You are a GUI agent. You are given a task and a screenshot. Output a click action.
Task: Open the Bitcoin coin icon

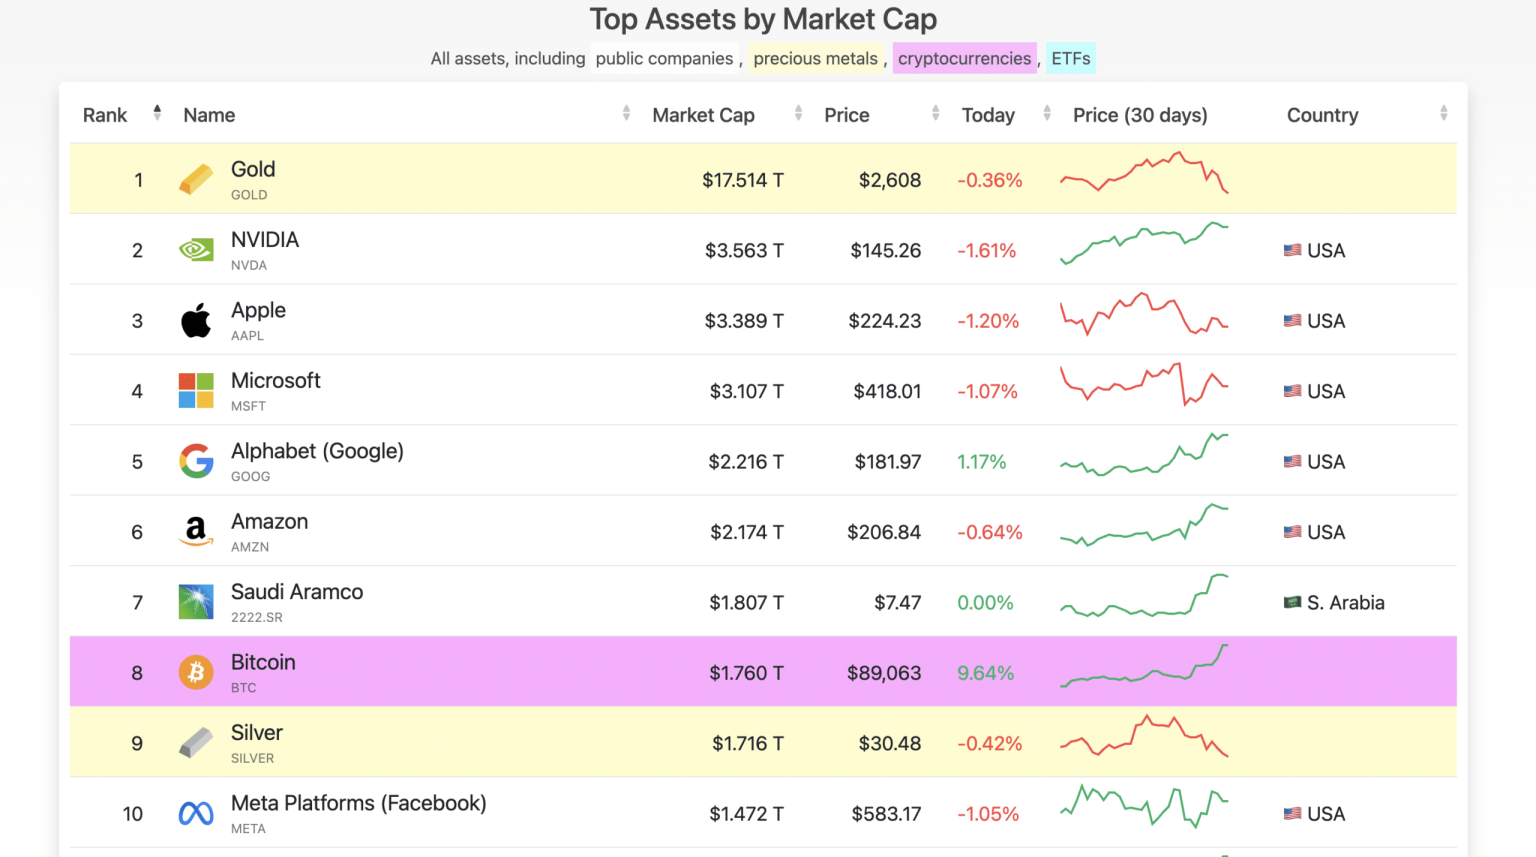click(x=196, y=672)
